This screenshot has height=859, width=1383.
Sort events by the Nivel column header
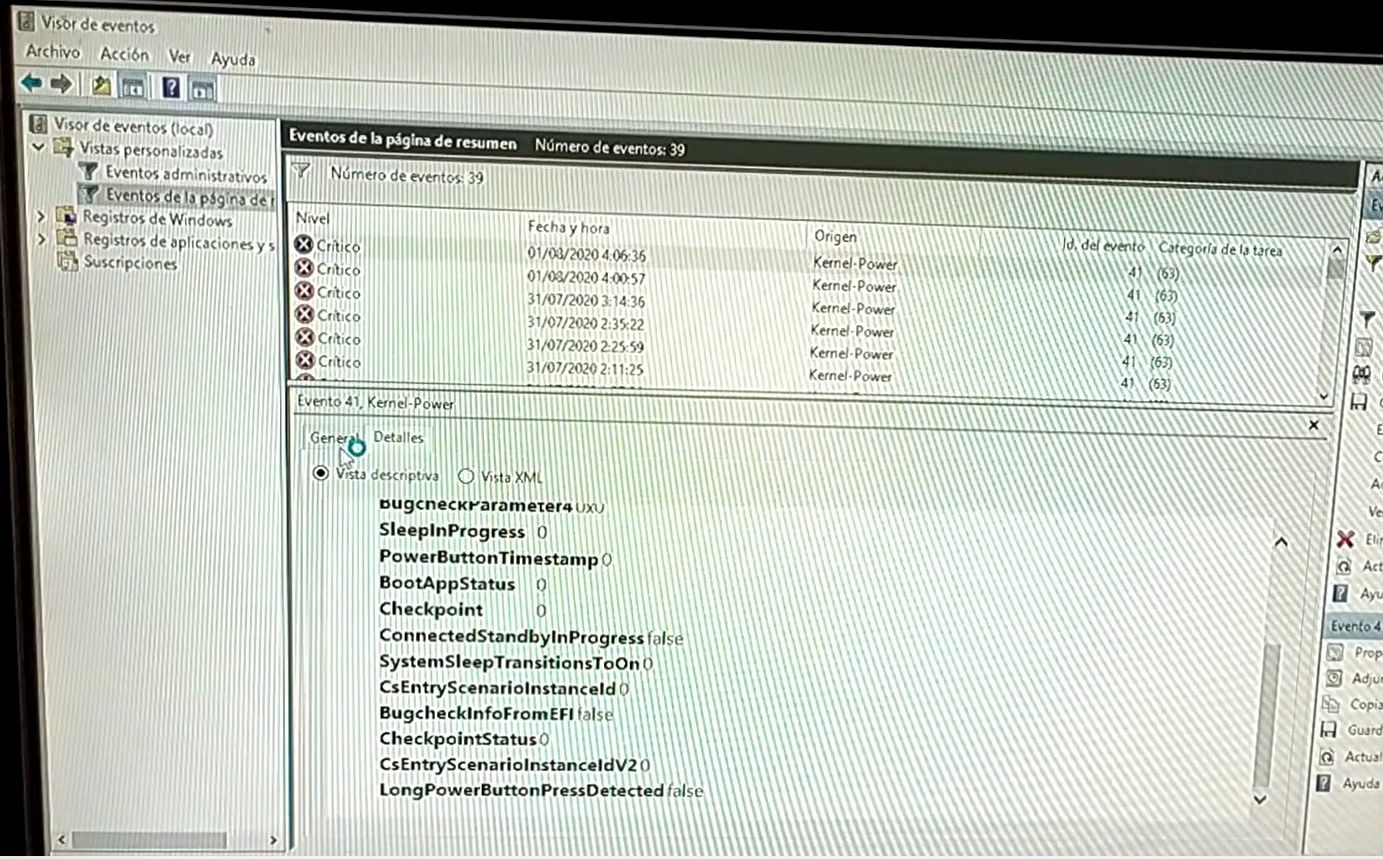pos(314,218)
